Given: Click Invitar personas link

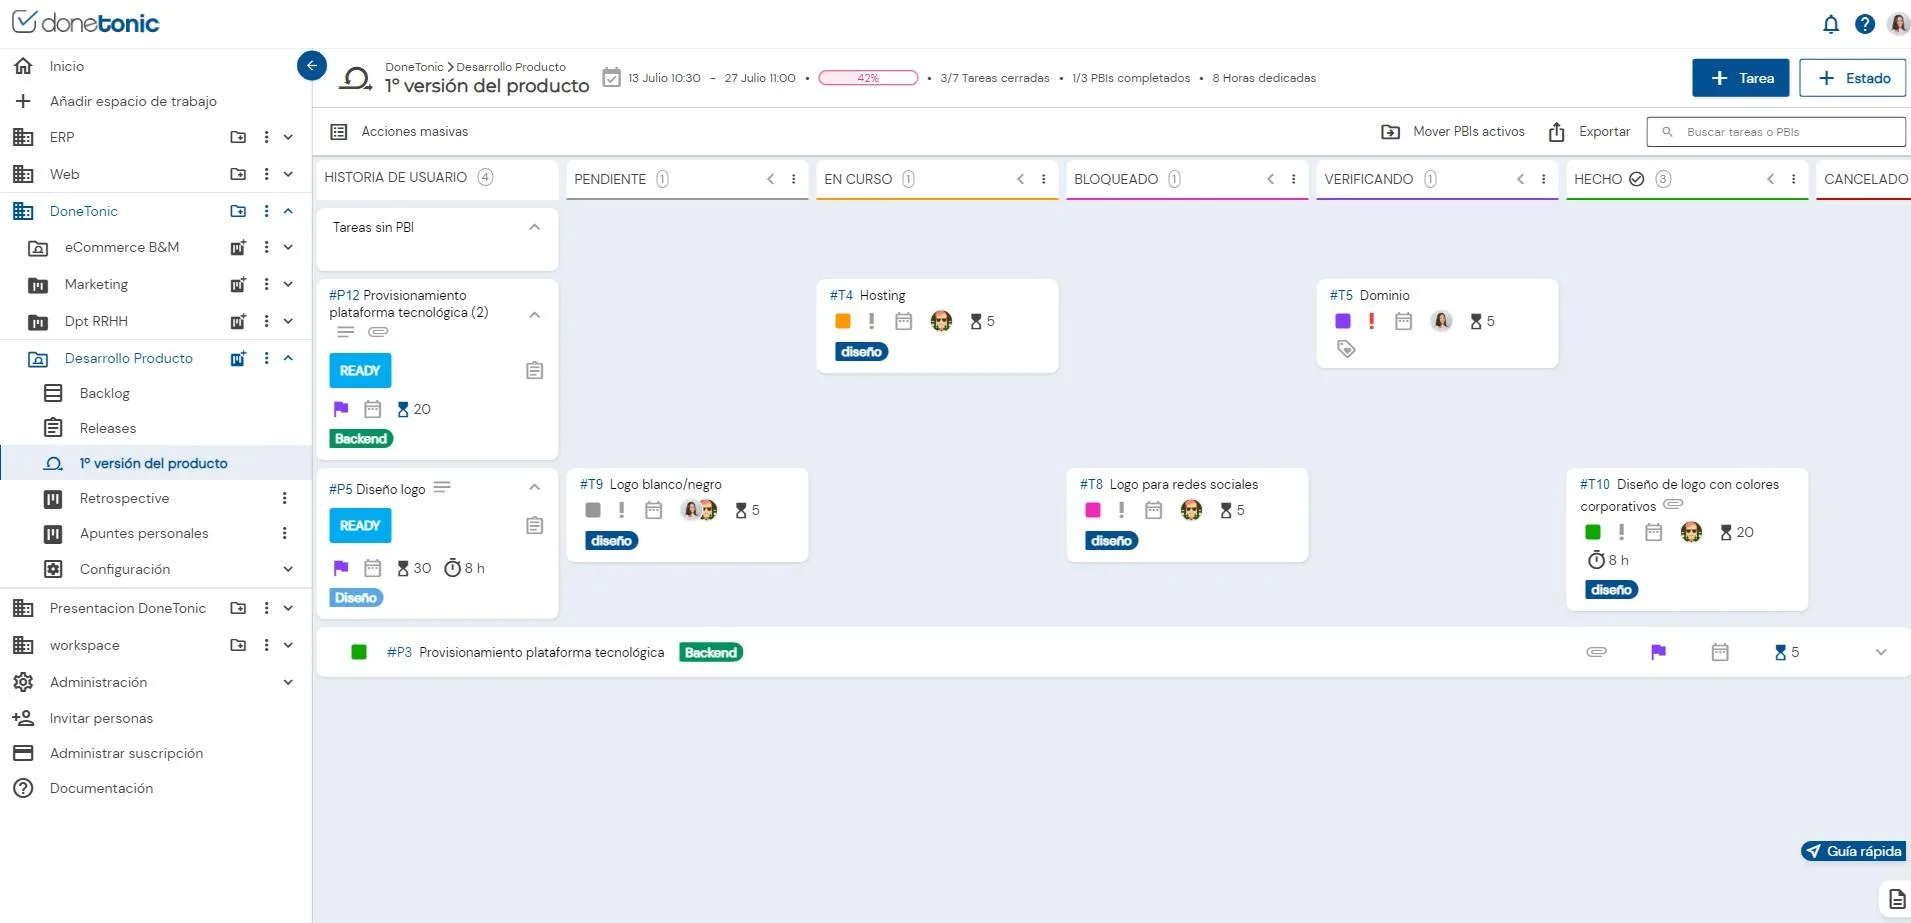Looking at the screenshot, I should (101, 718).
